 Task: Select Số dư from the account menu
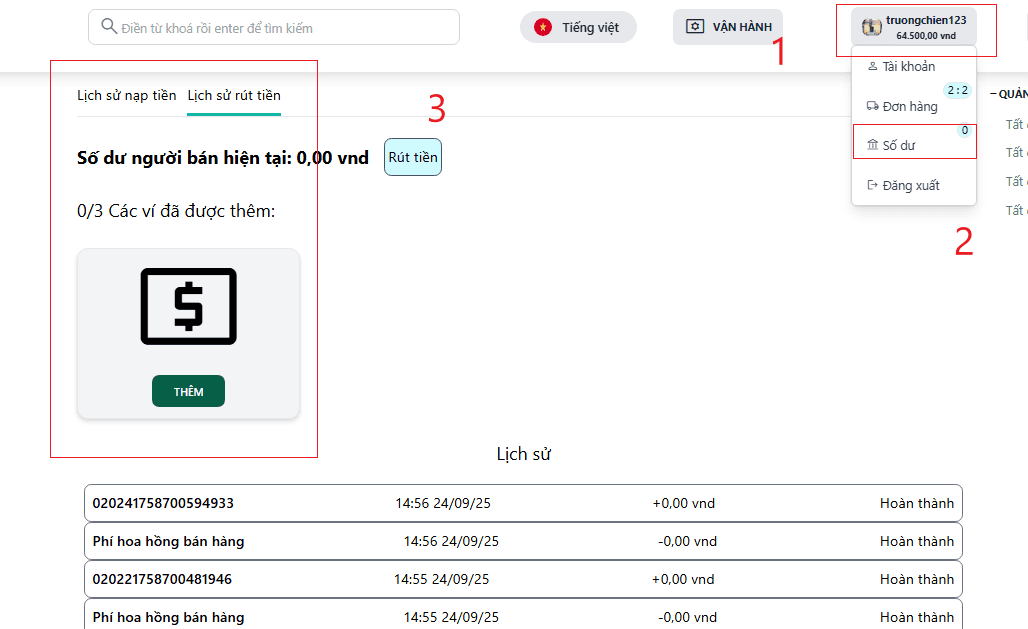[x=899, y=145]
